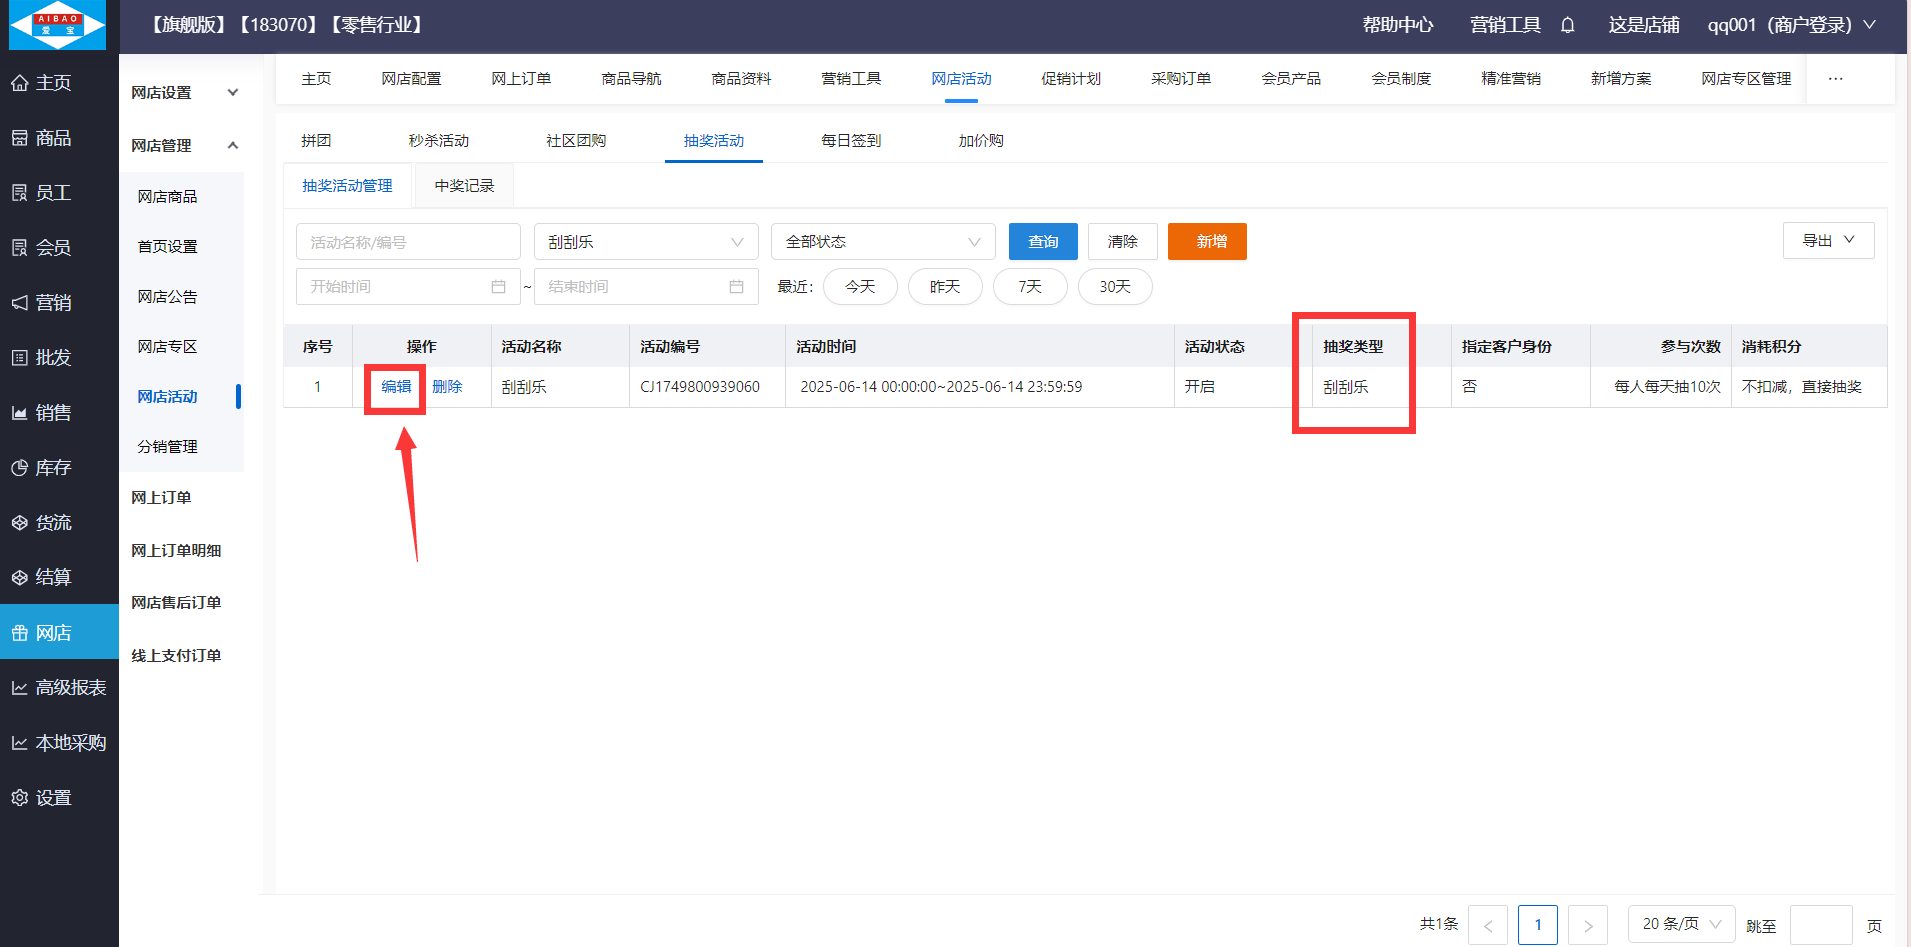Click the notification bell icon

coord(1567,25)
